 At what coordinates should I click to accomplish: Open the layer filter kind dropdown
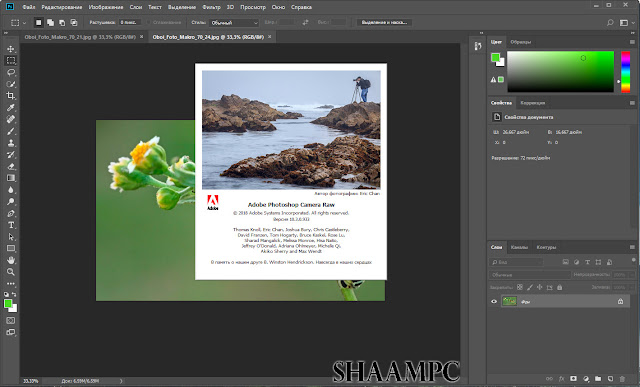[516, 262]
